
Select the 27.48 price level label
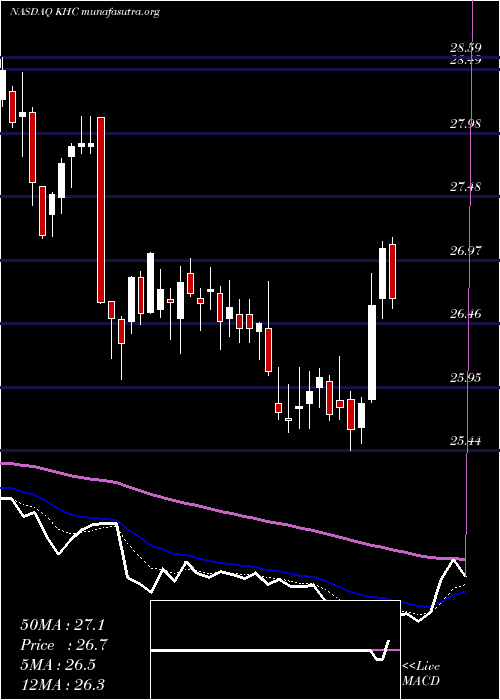click(465, 187)
